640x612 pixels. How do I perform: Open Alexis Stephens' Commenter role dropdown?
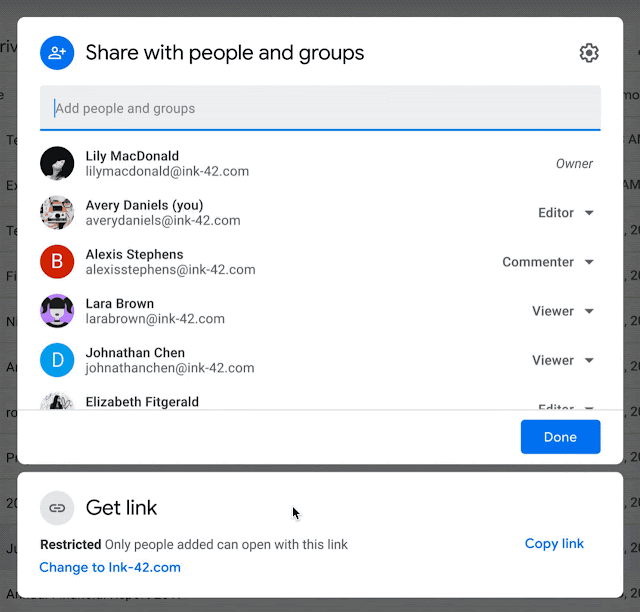[x=548, y=262]
